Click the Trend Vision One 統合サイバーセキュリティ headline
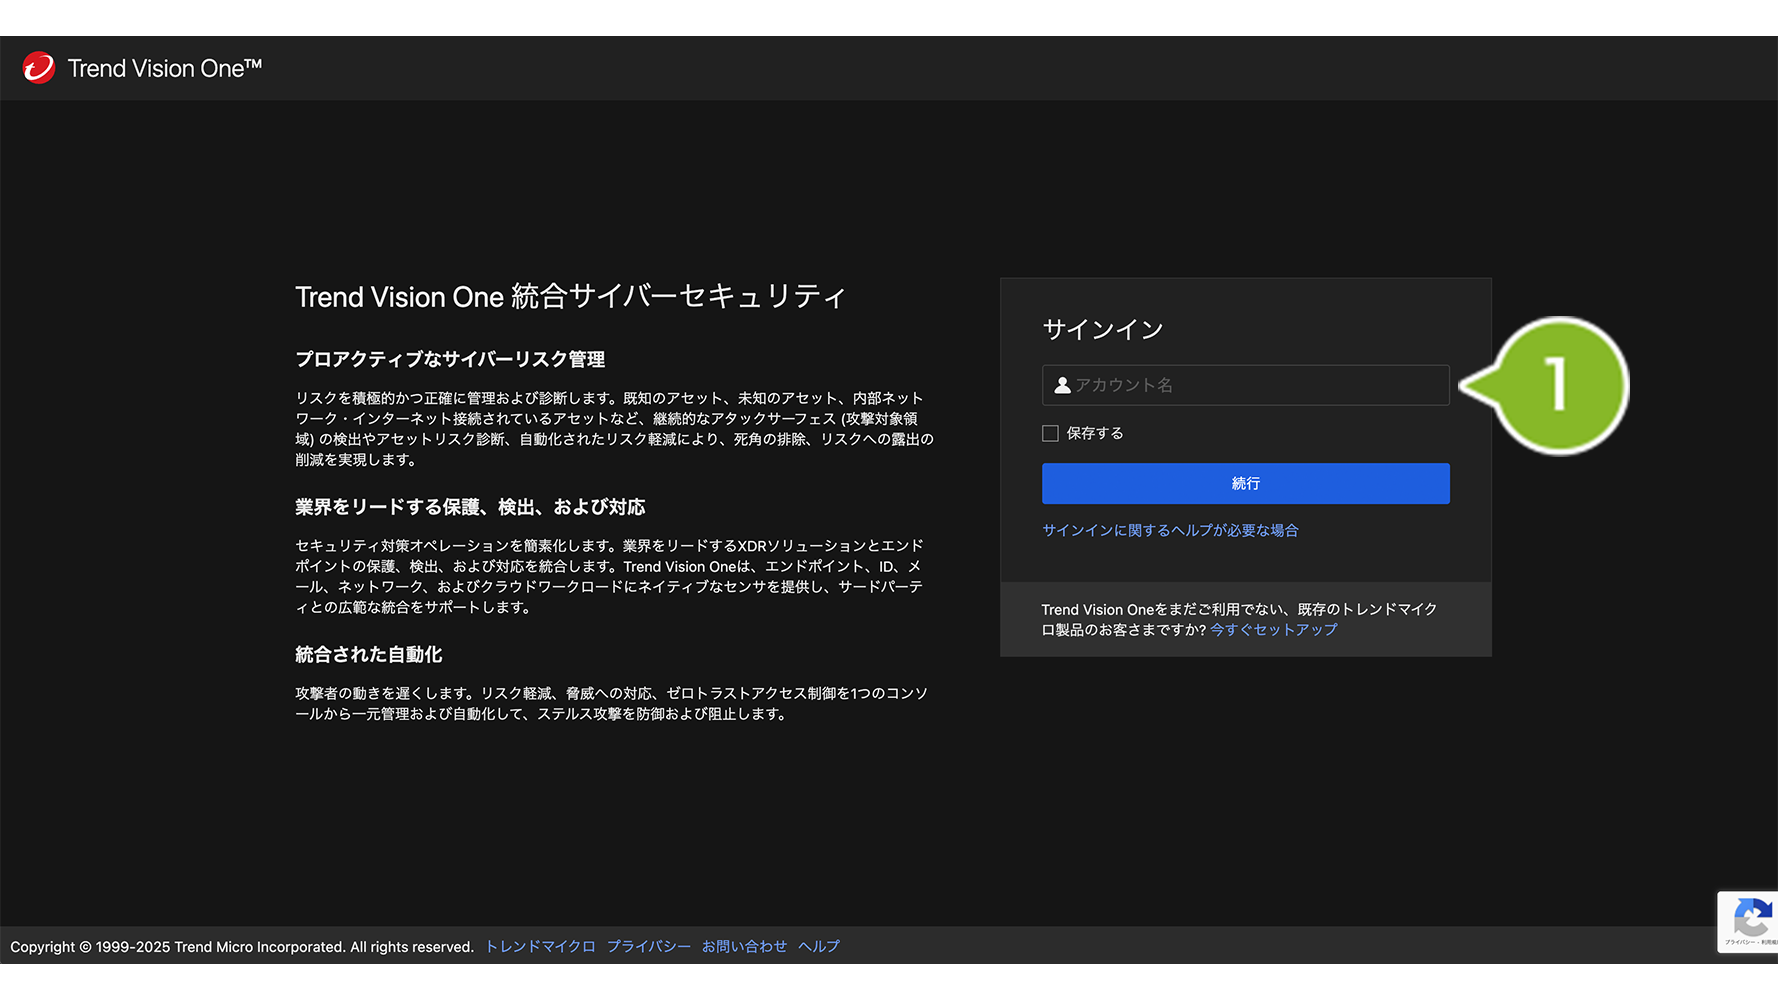This screenshot has height=1000, width=1778. point(570,297)
